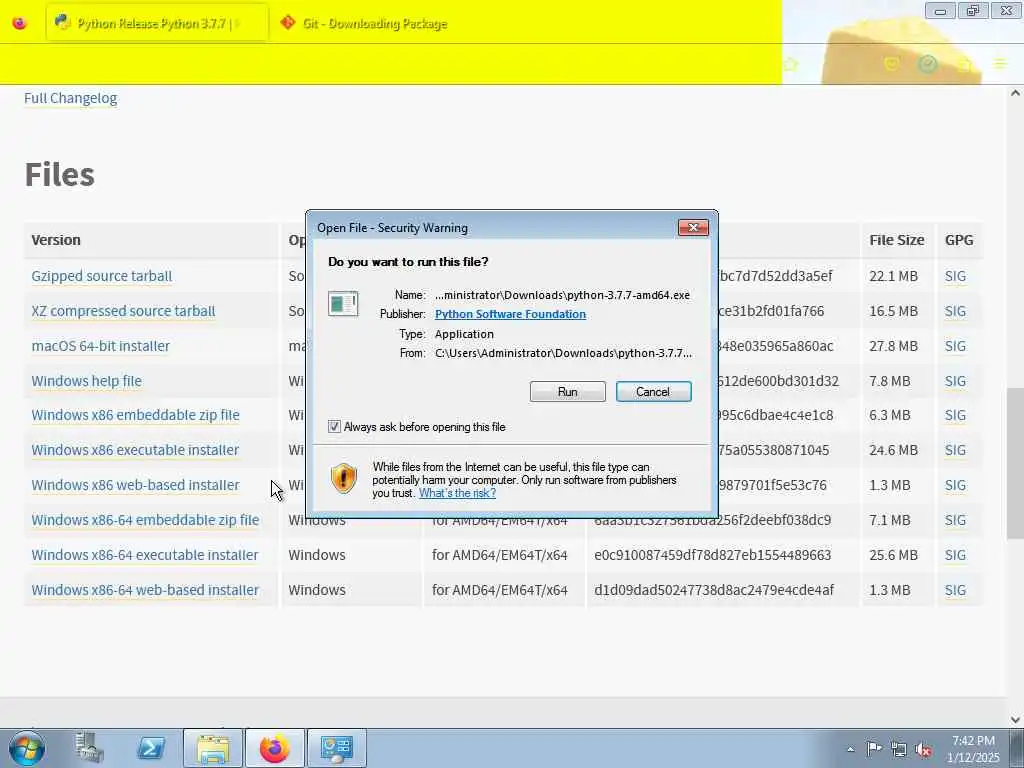
Task: Open the SIG link for Gzipped source tarball
Action: pyautogui.click(x=955, y=276)
